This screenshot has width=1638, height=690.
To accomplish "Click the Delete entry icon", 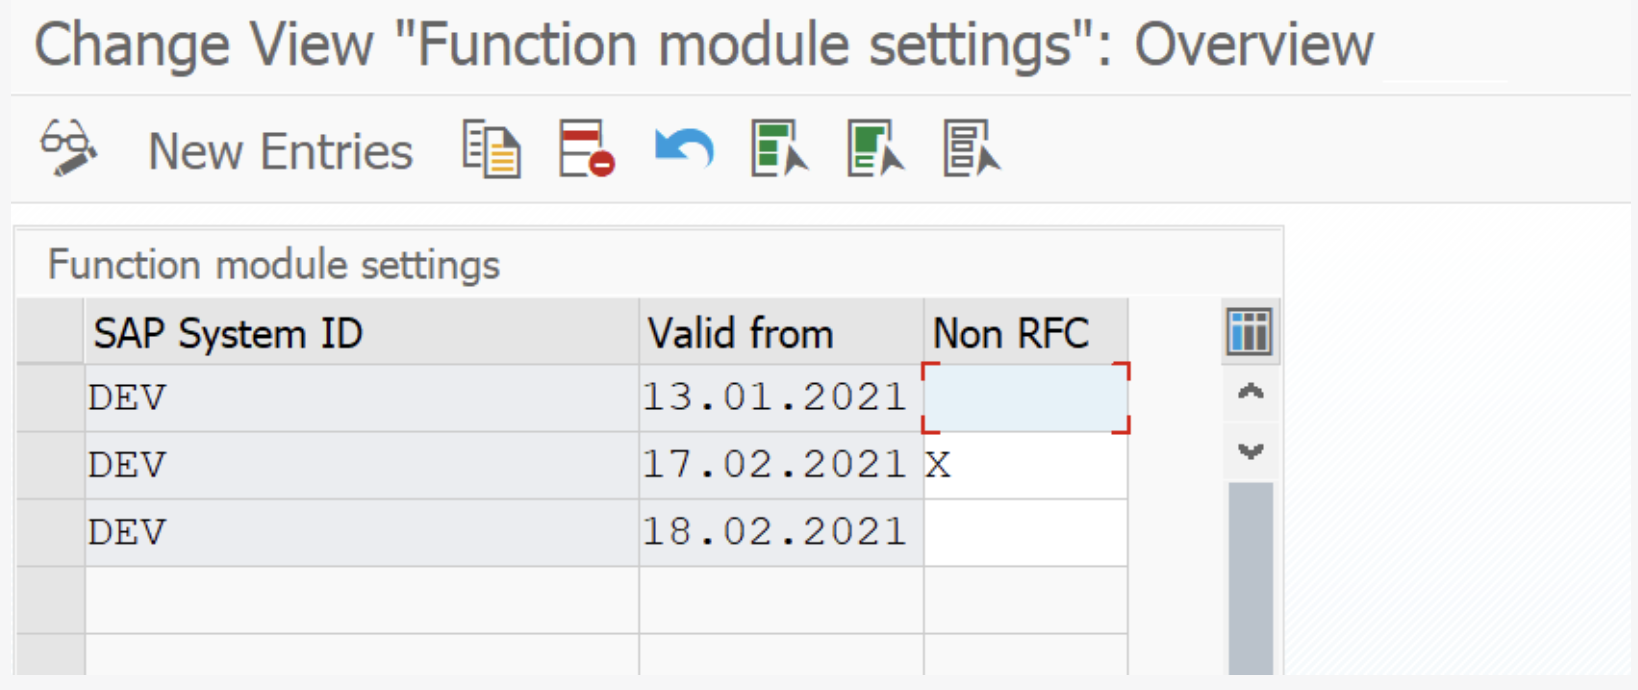I will point(586,149).
